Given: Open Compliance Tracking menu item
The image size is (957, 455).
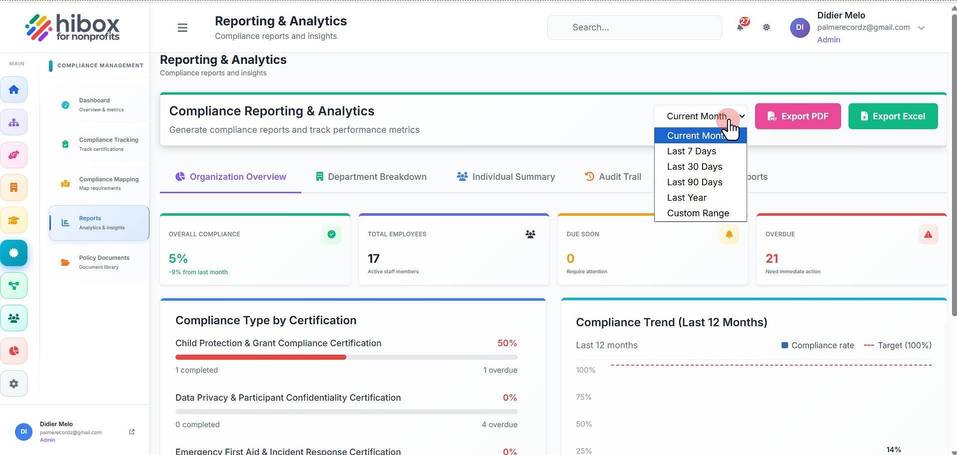Looking at the screenshot, I should pos(99,144).
